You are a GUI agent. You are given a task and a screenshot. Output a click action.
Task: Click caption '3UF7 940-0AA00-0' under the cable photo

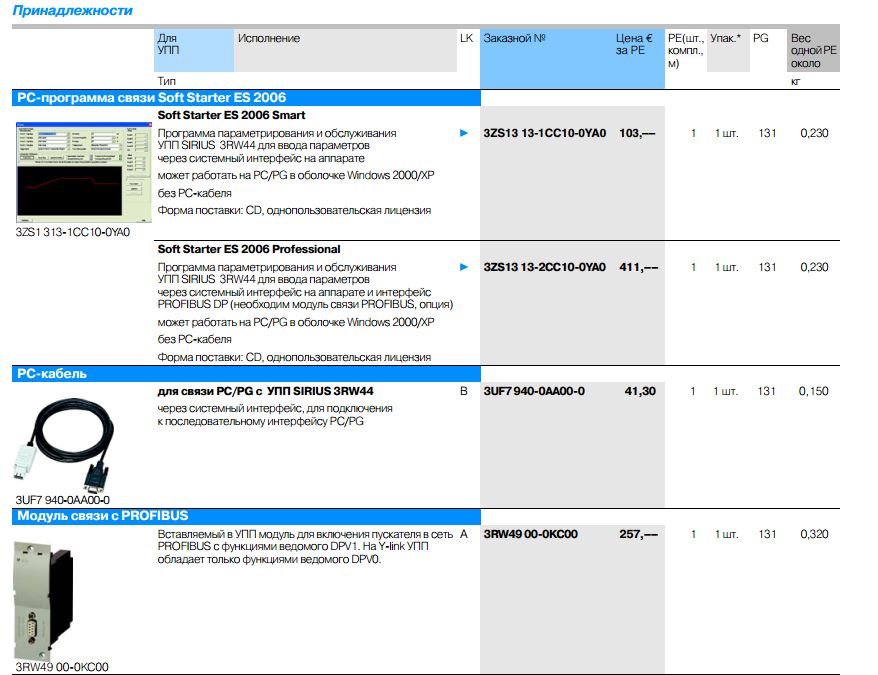63,500
